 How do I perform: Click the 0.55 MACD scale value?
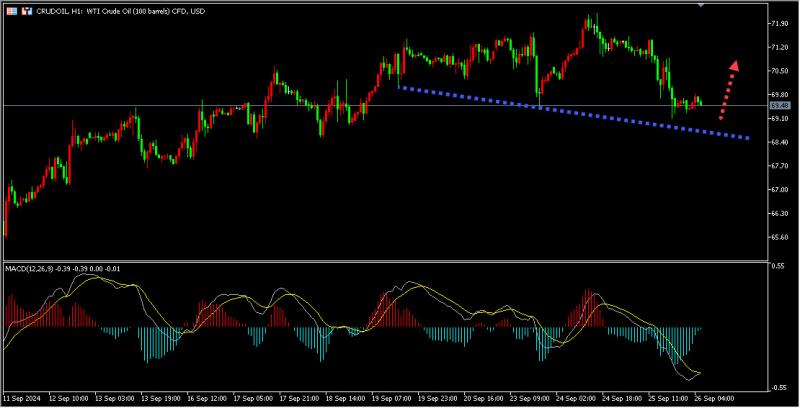coord(778,266)
